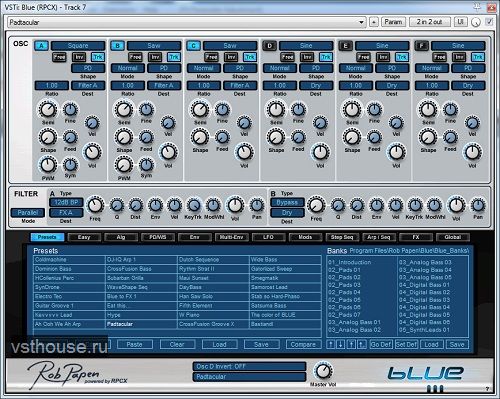500x399 pixels.
Task: Enable oscillator F with its letter button
Action: click(x=421, y=46)
